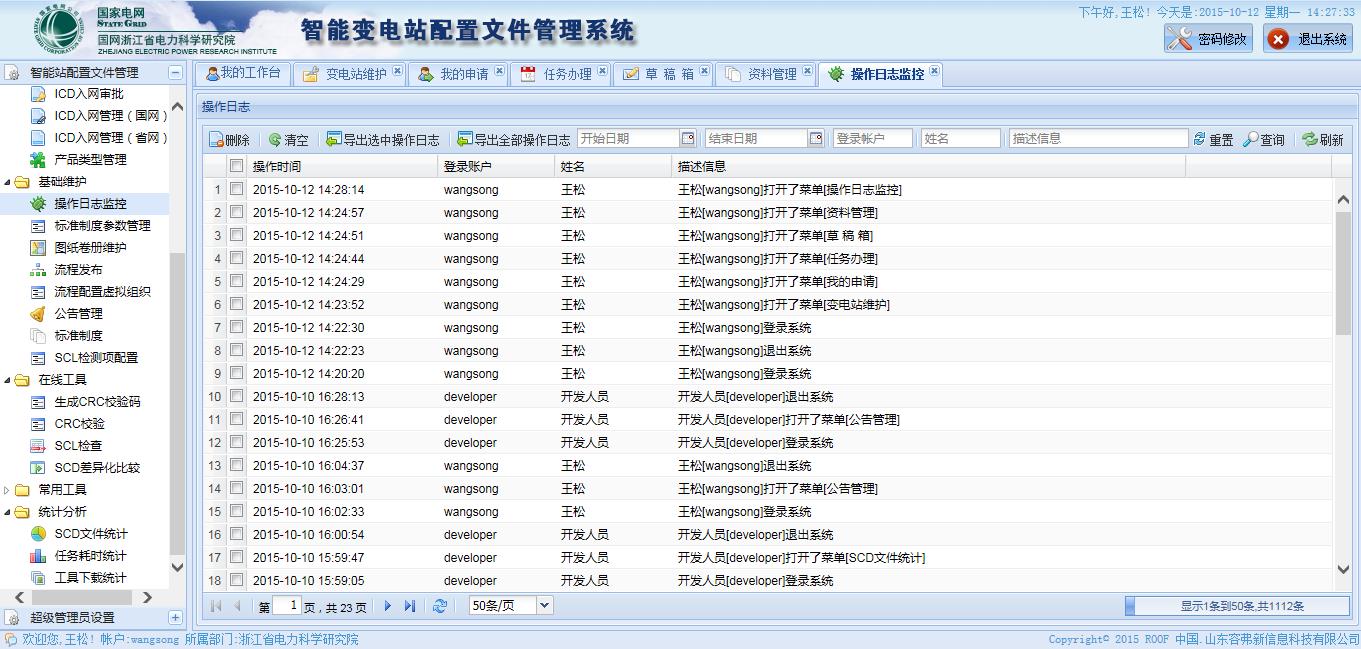
Task: Go to next page of logs
Action: pyautogui.click(x=388, y=606)
